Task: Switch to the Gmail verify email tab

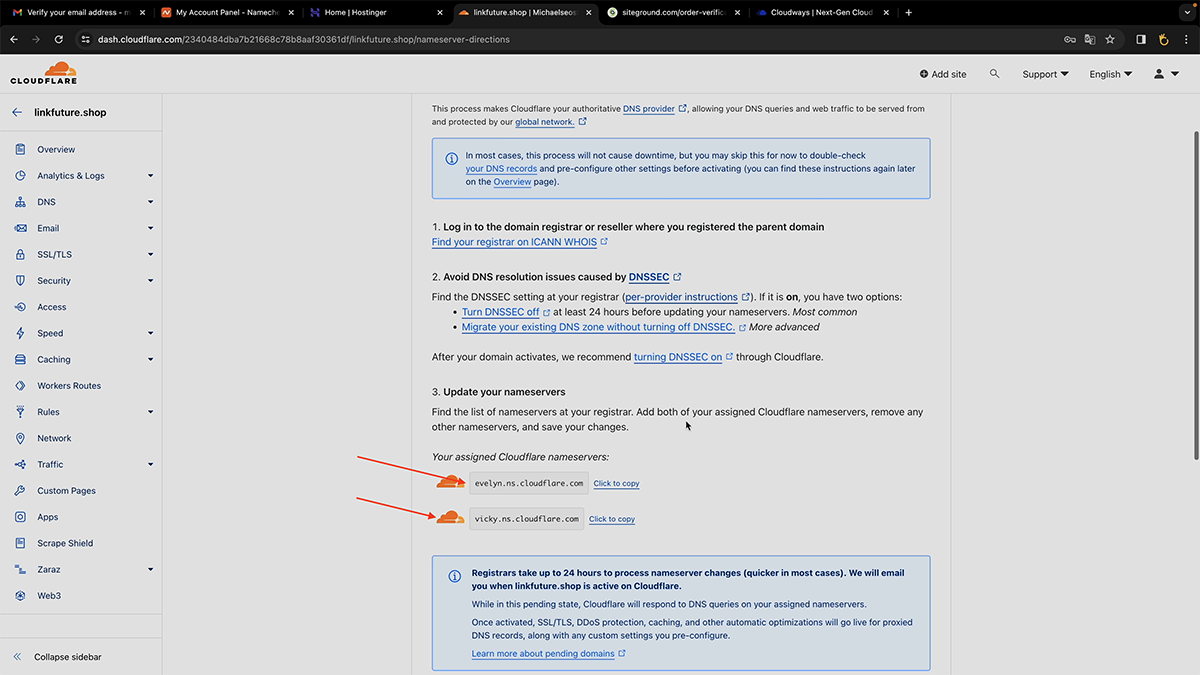Action: click(x=78, y=13)
